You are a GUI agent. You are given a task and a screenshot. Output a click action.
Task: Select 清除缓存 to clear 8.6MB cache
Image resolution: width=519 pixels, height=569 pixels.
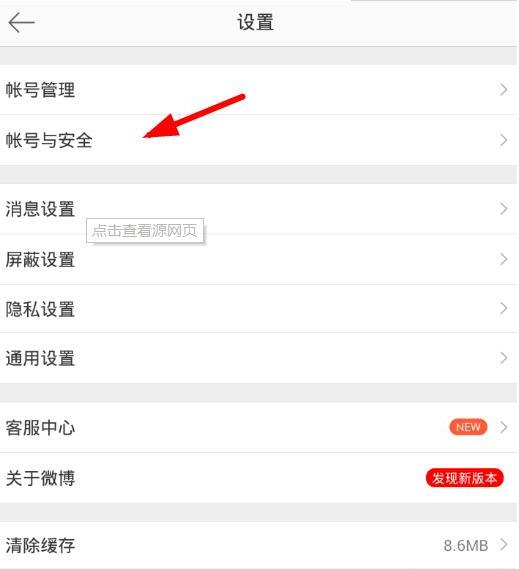pos(258,545)
